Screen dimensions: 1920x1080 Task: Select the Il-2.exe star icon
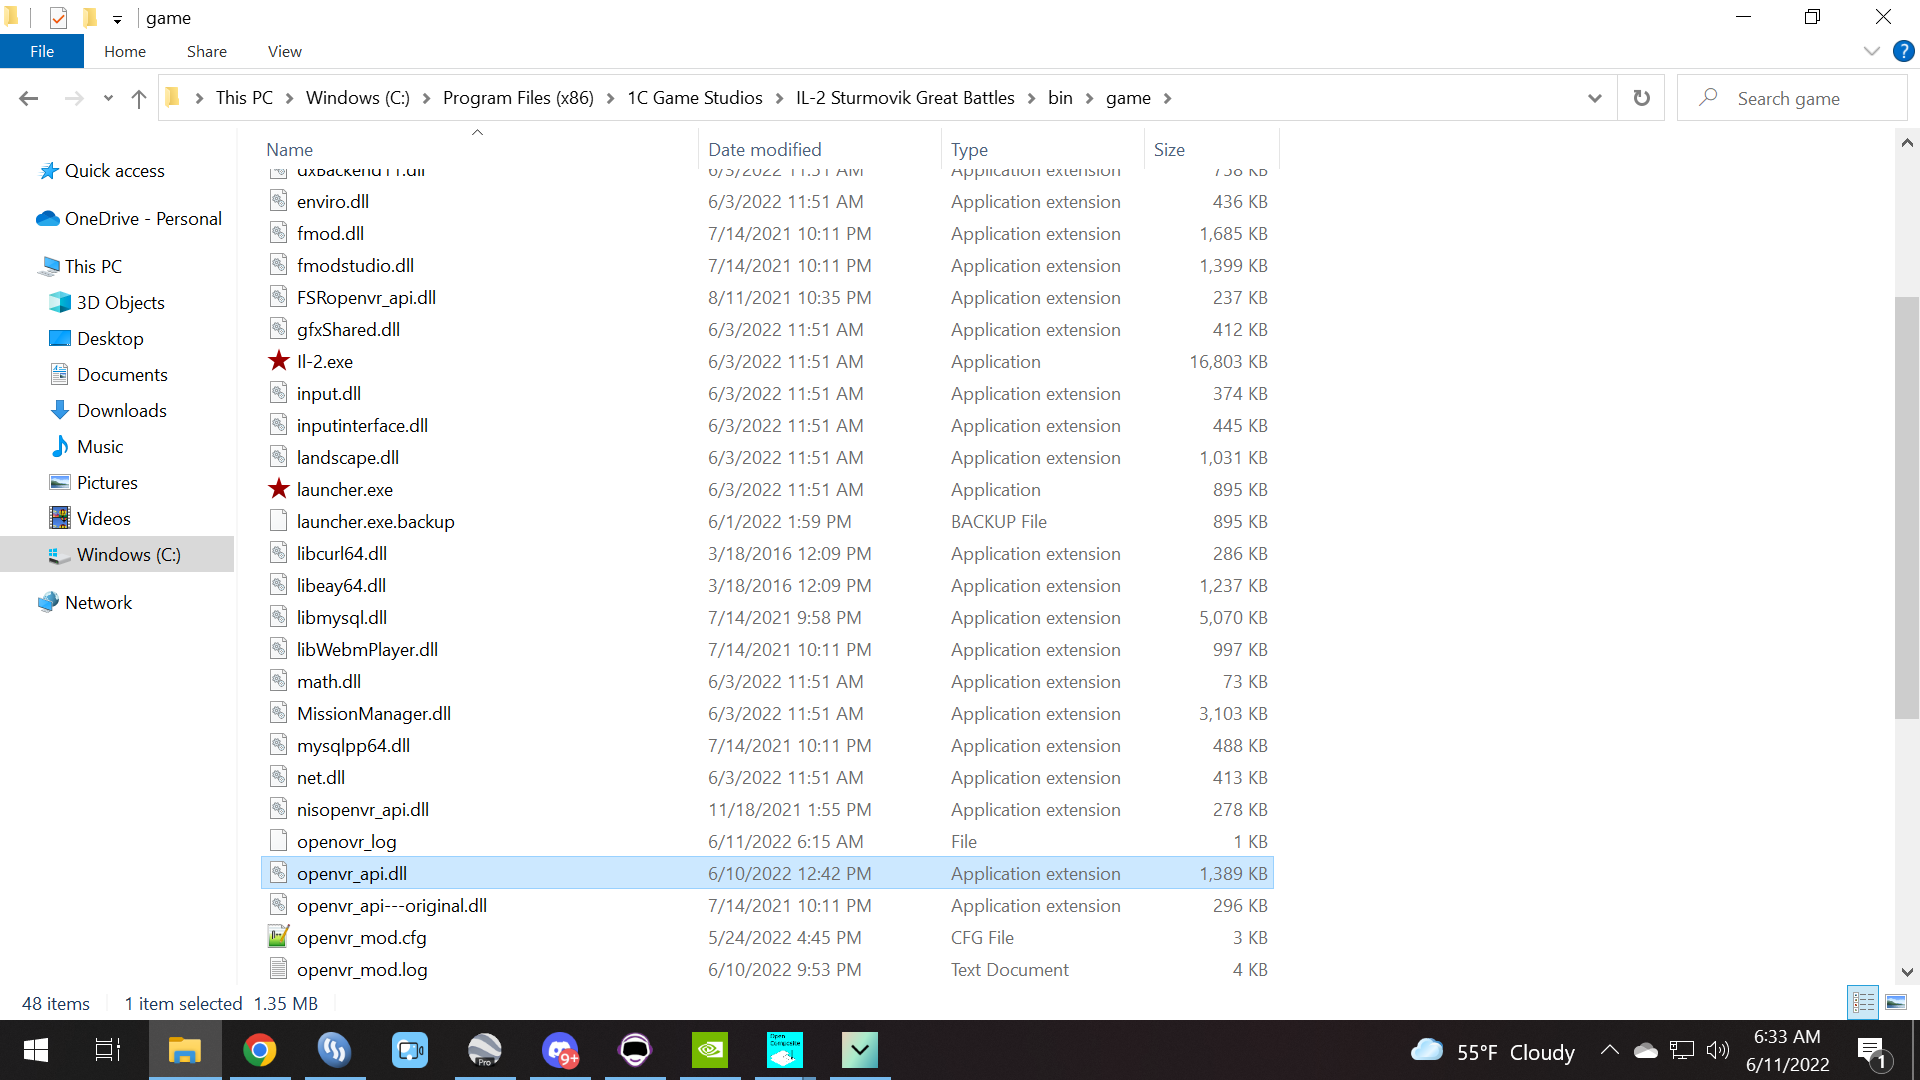(279, 361)
